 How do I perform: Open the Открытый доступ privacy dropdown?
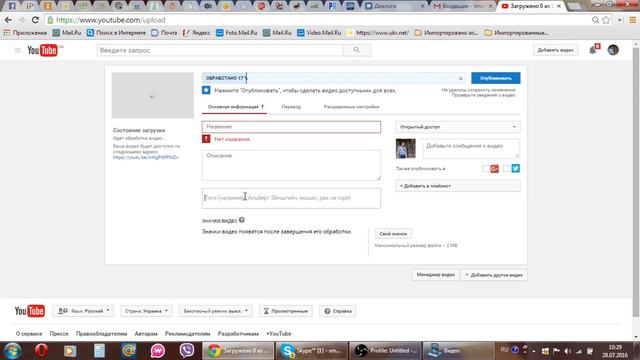click(x=458, y=127)
